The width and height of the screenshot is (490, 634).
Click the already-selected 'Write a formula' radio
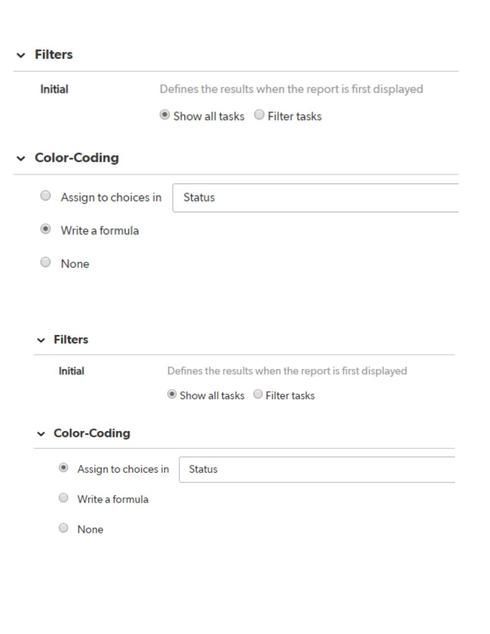(46, 229)
